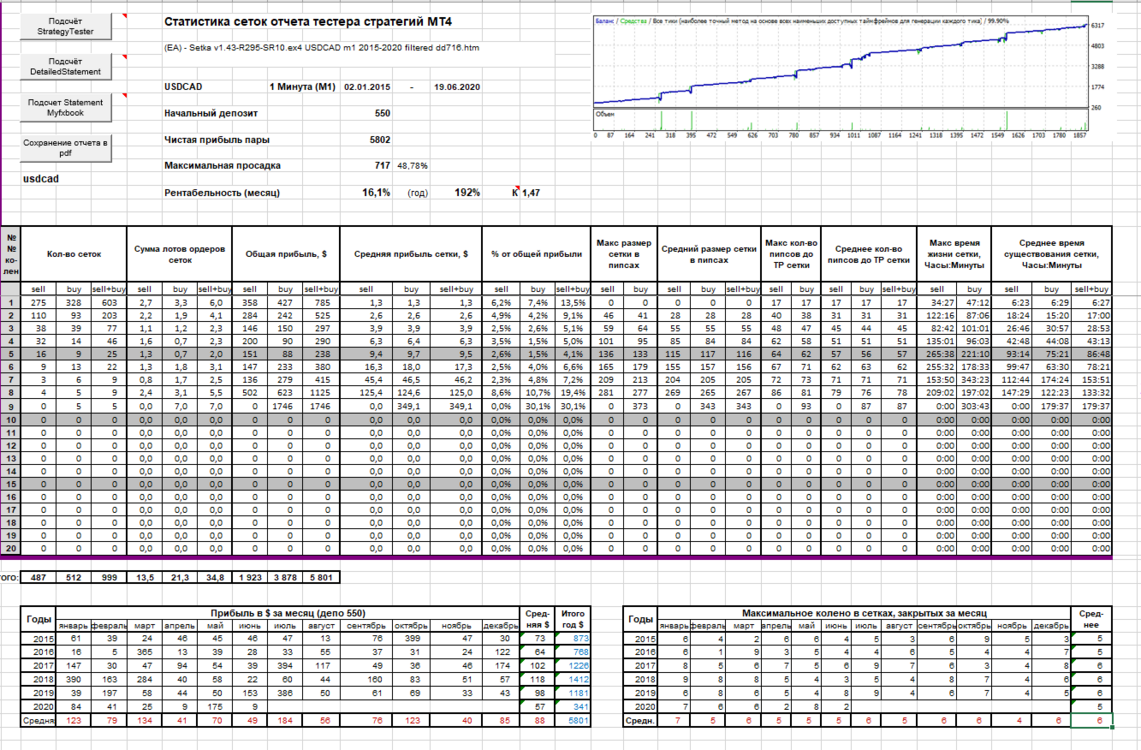This screenshot has height=750, width=1141.
Task: Select the report title Статистика сеток отчета тестера стратегий MT4
Action: [x=308, y=22]
